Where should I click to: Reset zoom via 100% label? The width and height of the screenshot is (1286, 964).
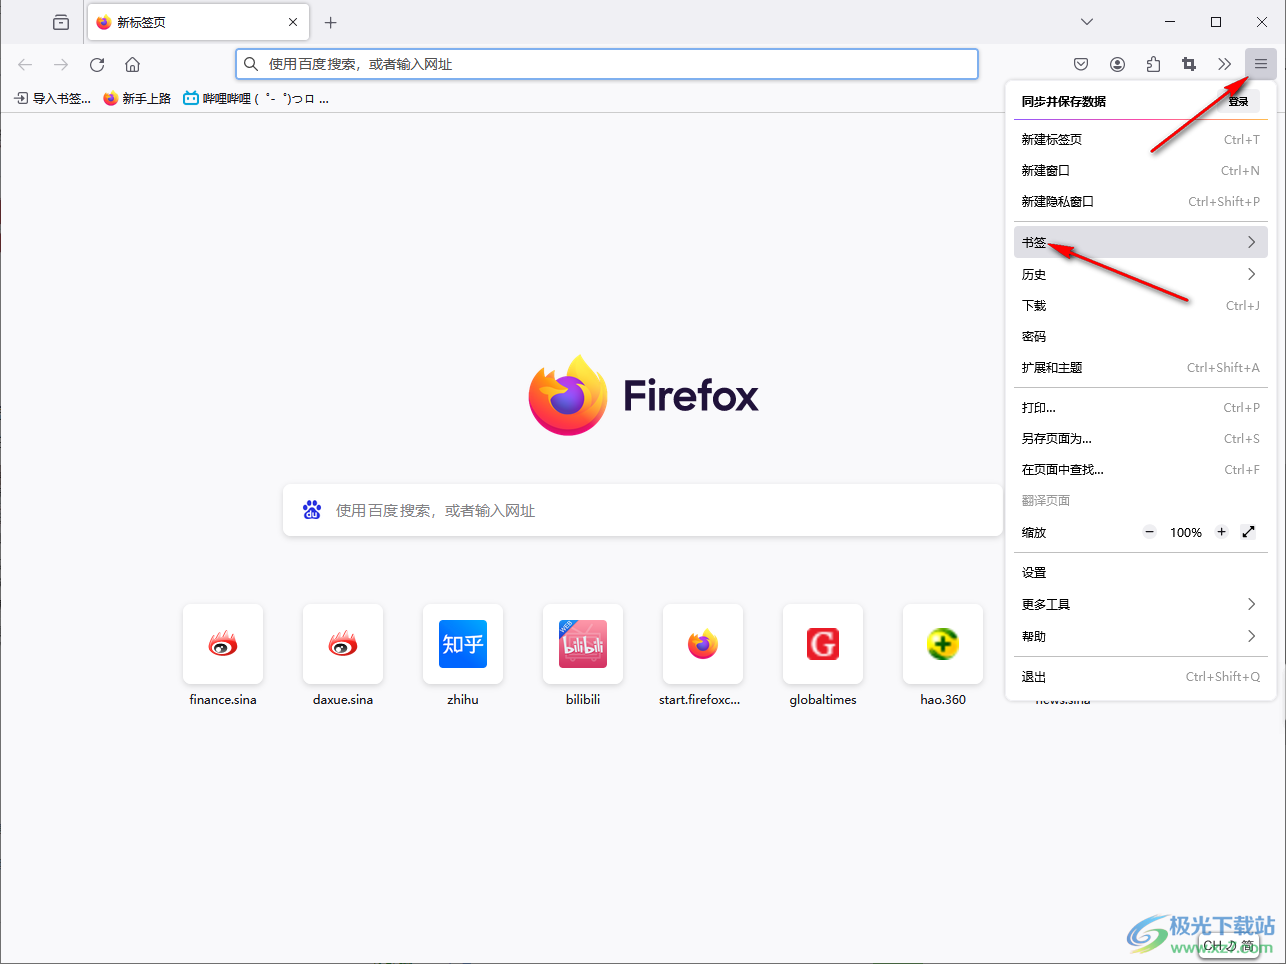pos(1186,532)
